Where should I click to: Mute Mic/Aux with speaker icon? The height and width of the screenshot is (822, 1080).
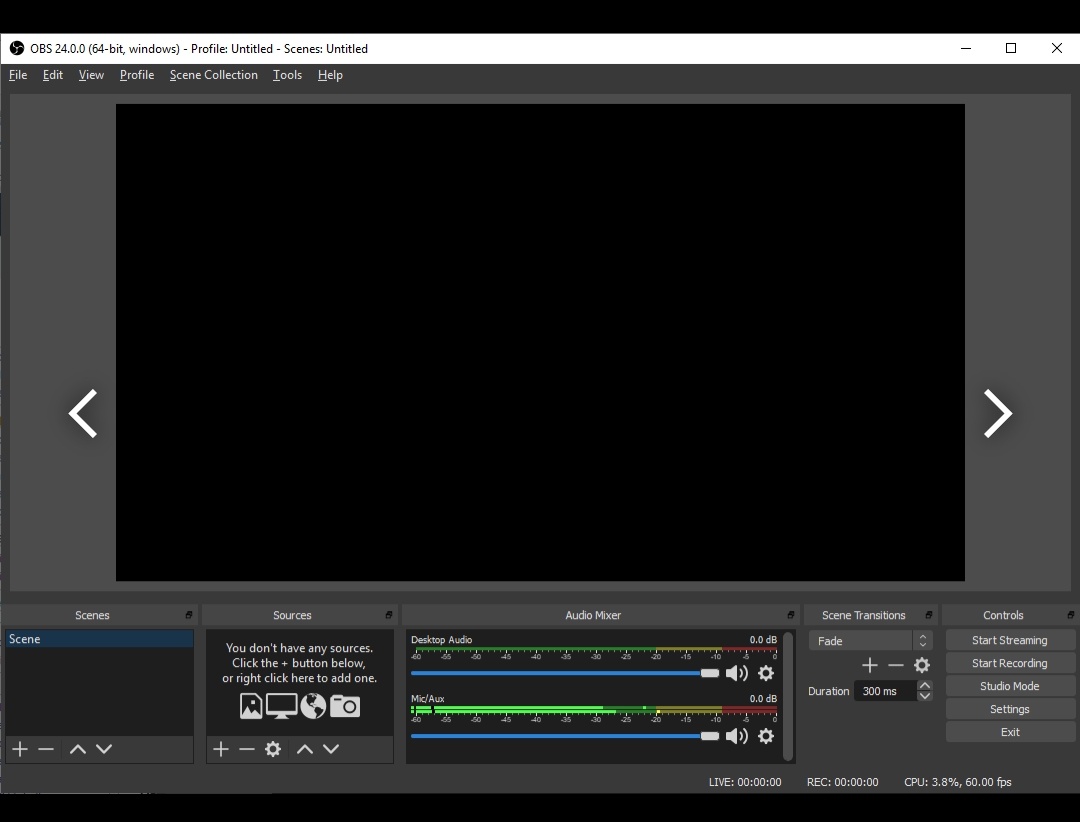pos(737,736)
